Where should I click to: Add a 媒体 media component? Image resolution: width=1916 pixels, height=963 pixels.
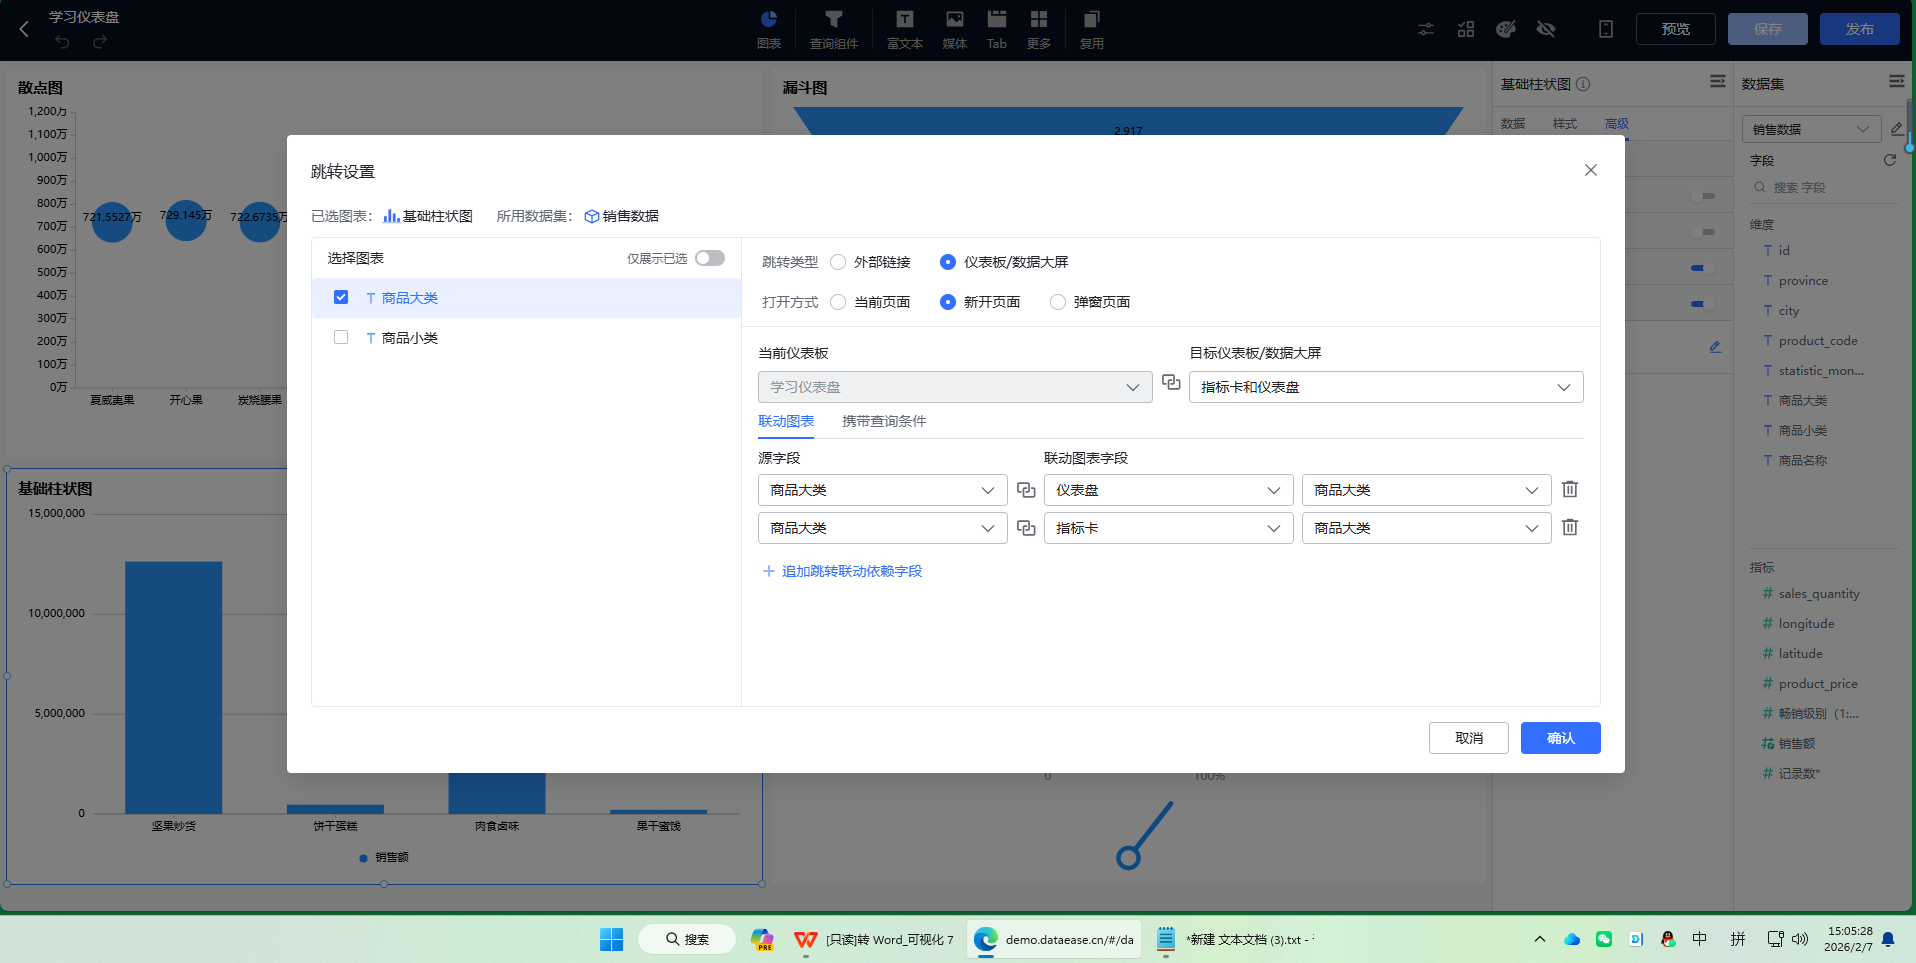[953, 28]
